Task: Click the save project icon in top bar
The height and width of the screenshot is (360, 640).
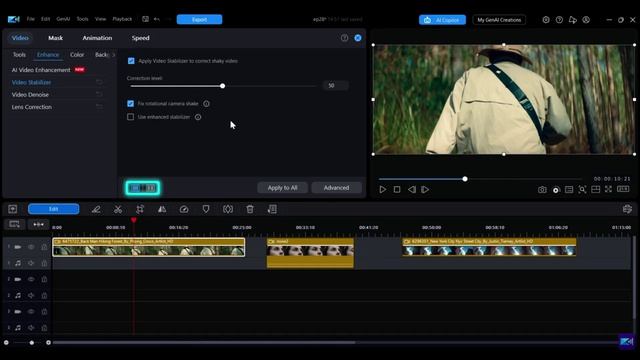Action: [x=145, y=19]
